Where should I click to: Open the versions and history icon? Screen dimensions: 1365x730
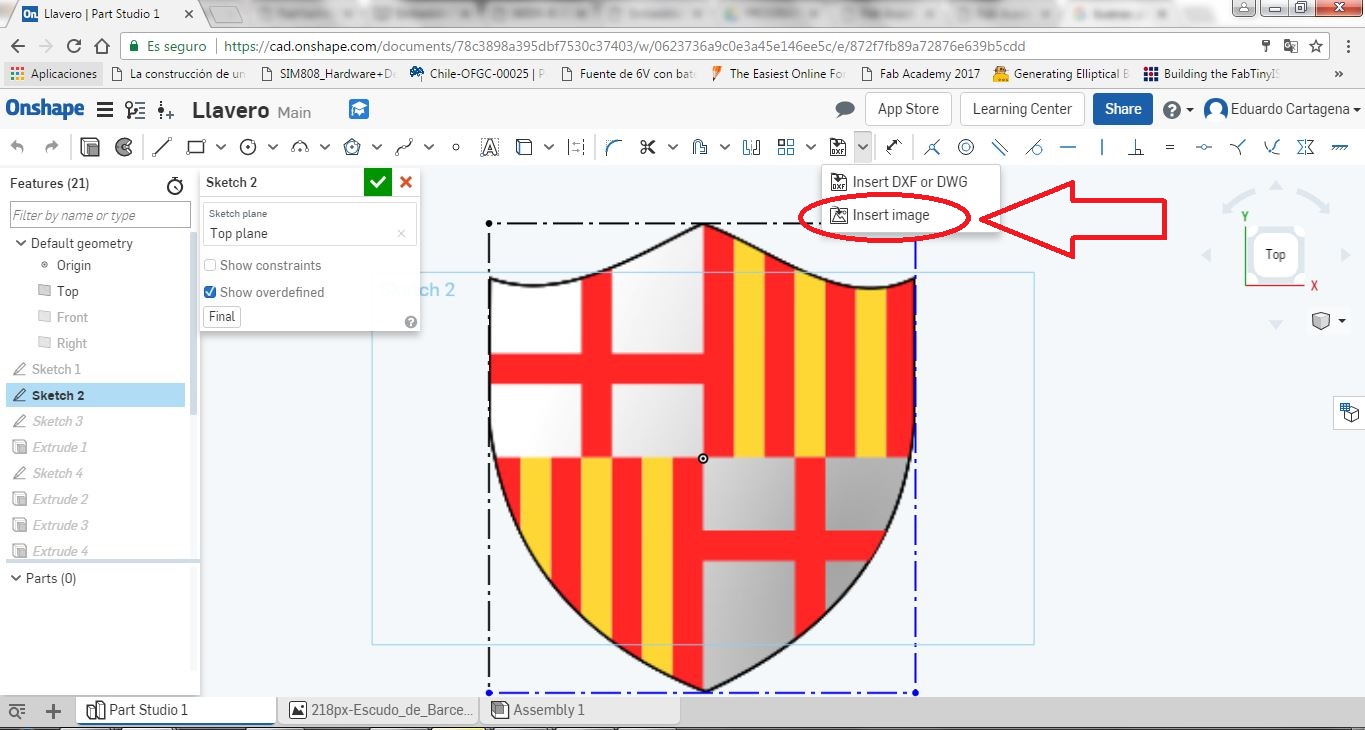pos(135,110)
